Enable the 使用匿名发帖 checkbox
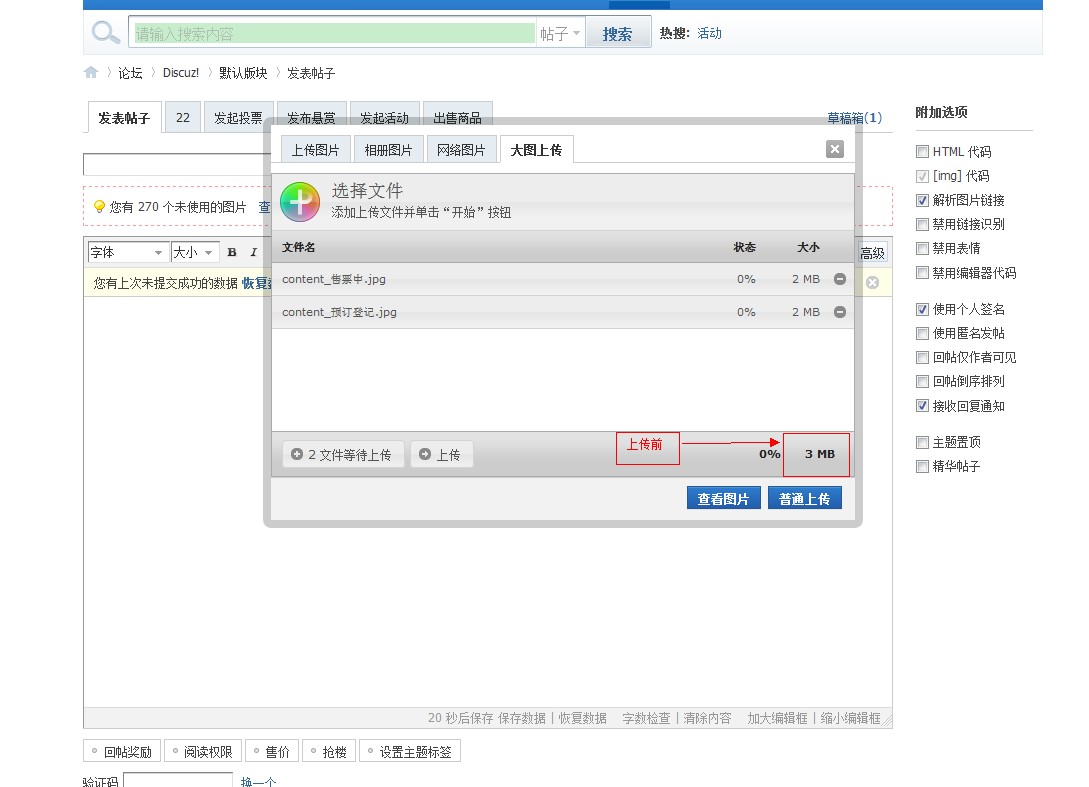The width and height of the screenshot is (1089, 787). (922, 333)
